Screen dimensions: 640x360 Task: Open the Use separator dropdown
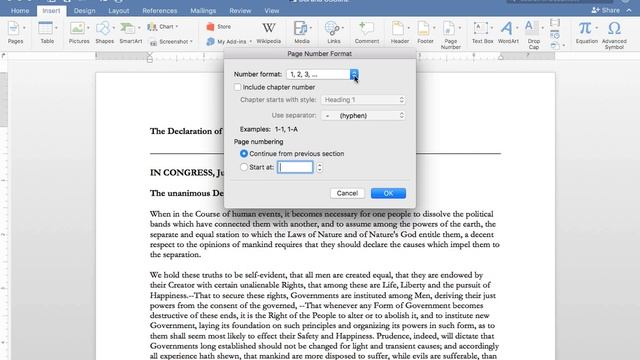363,116
